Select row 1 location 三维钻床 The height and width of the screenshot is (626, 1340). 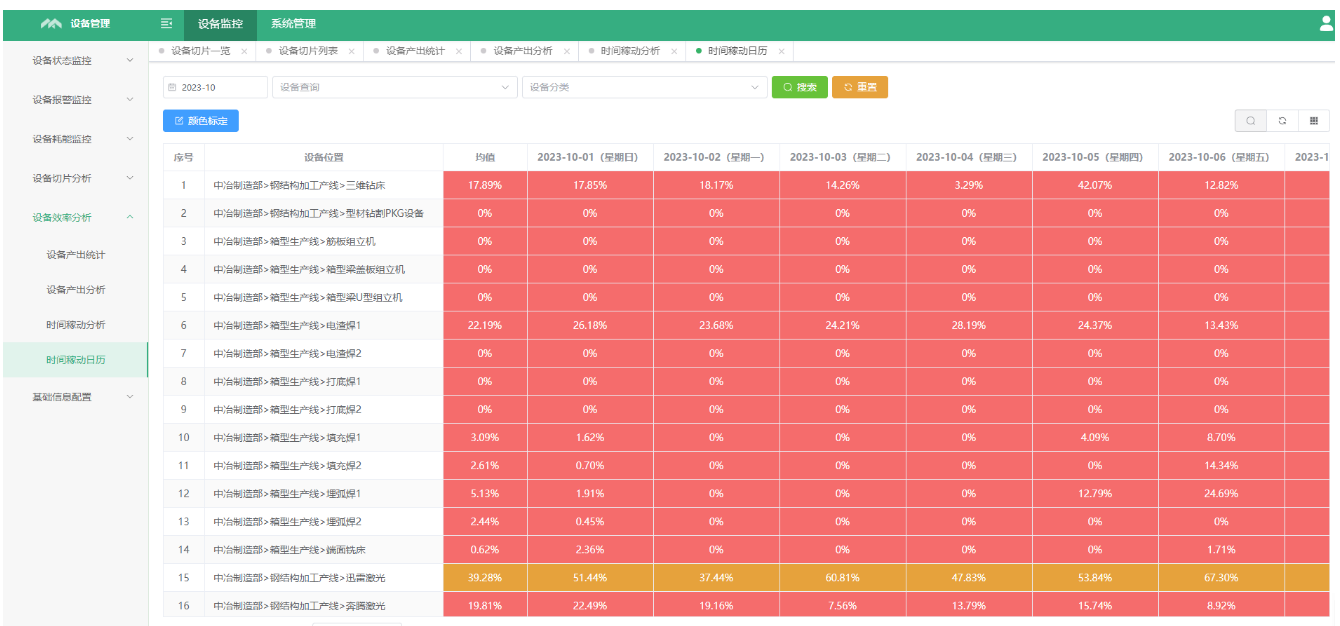pyautogui.click(x=324, y=185)
